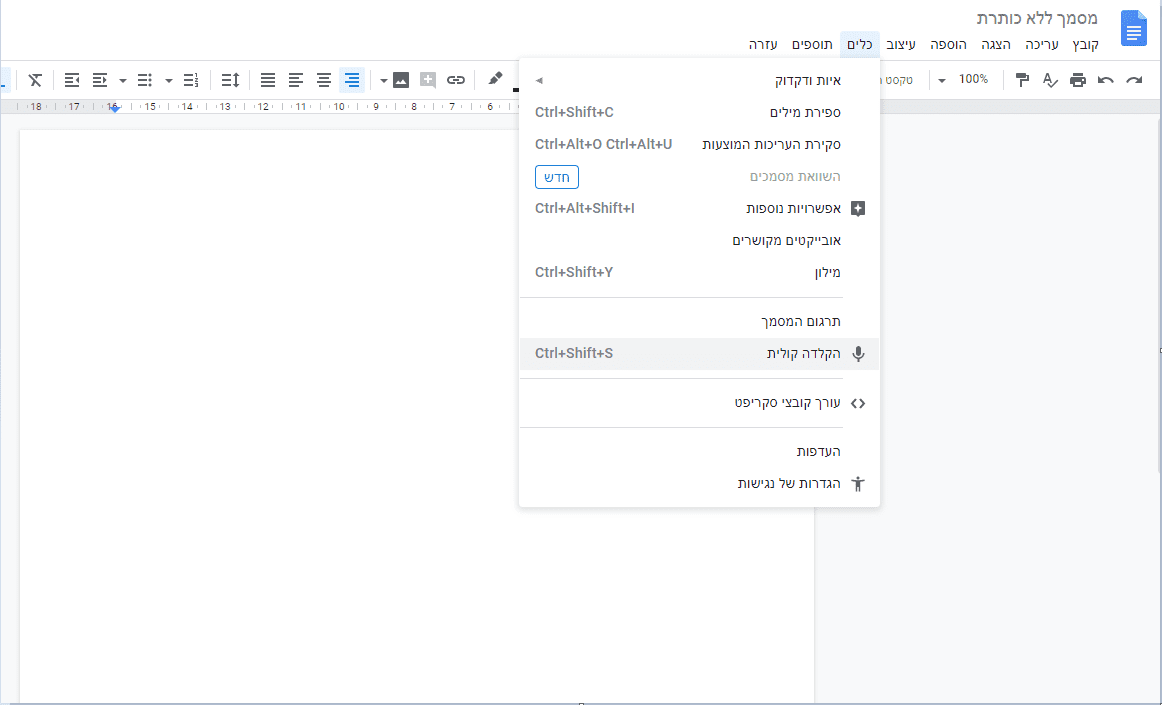Click the insert image icon

[x=401, y=80]
